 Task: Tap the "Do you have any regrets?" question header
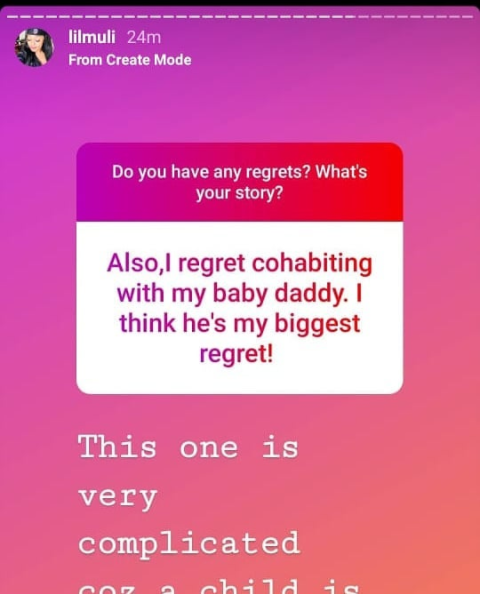239,182
